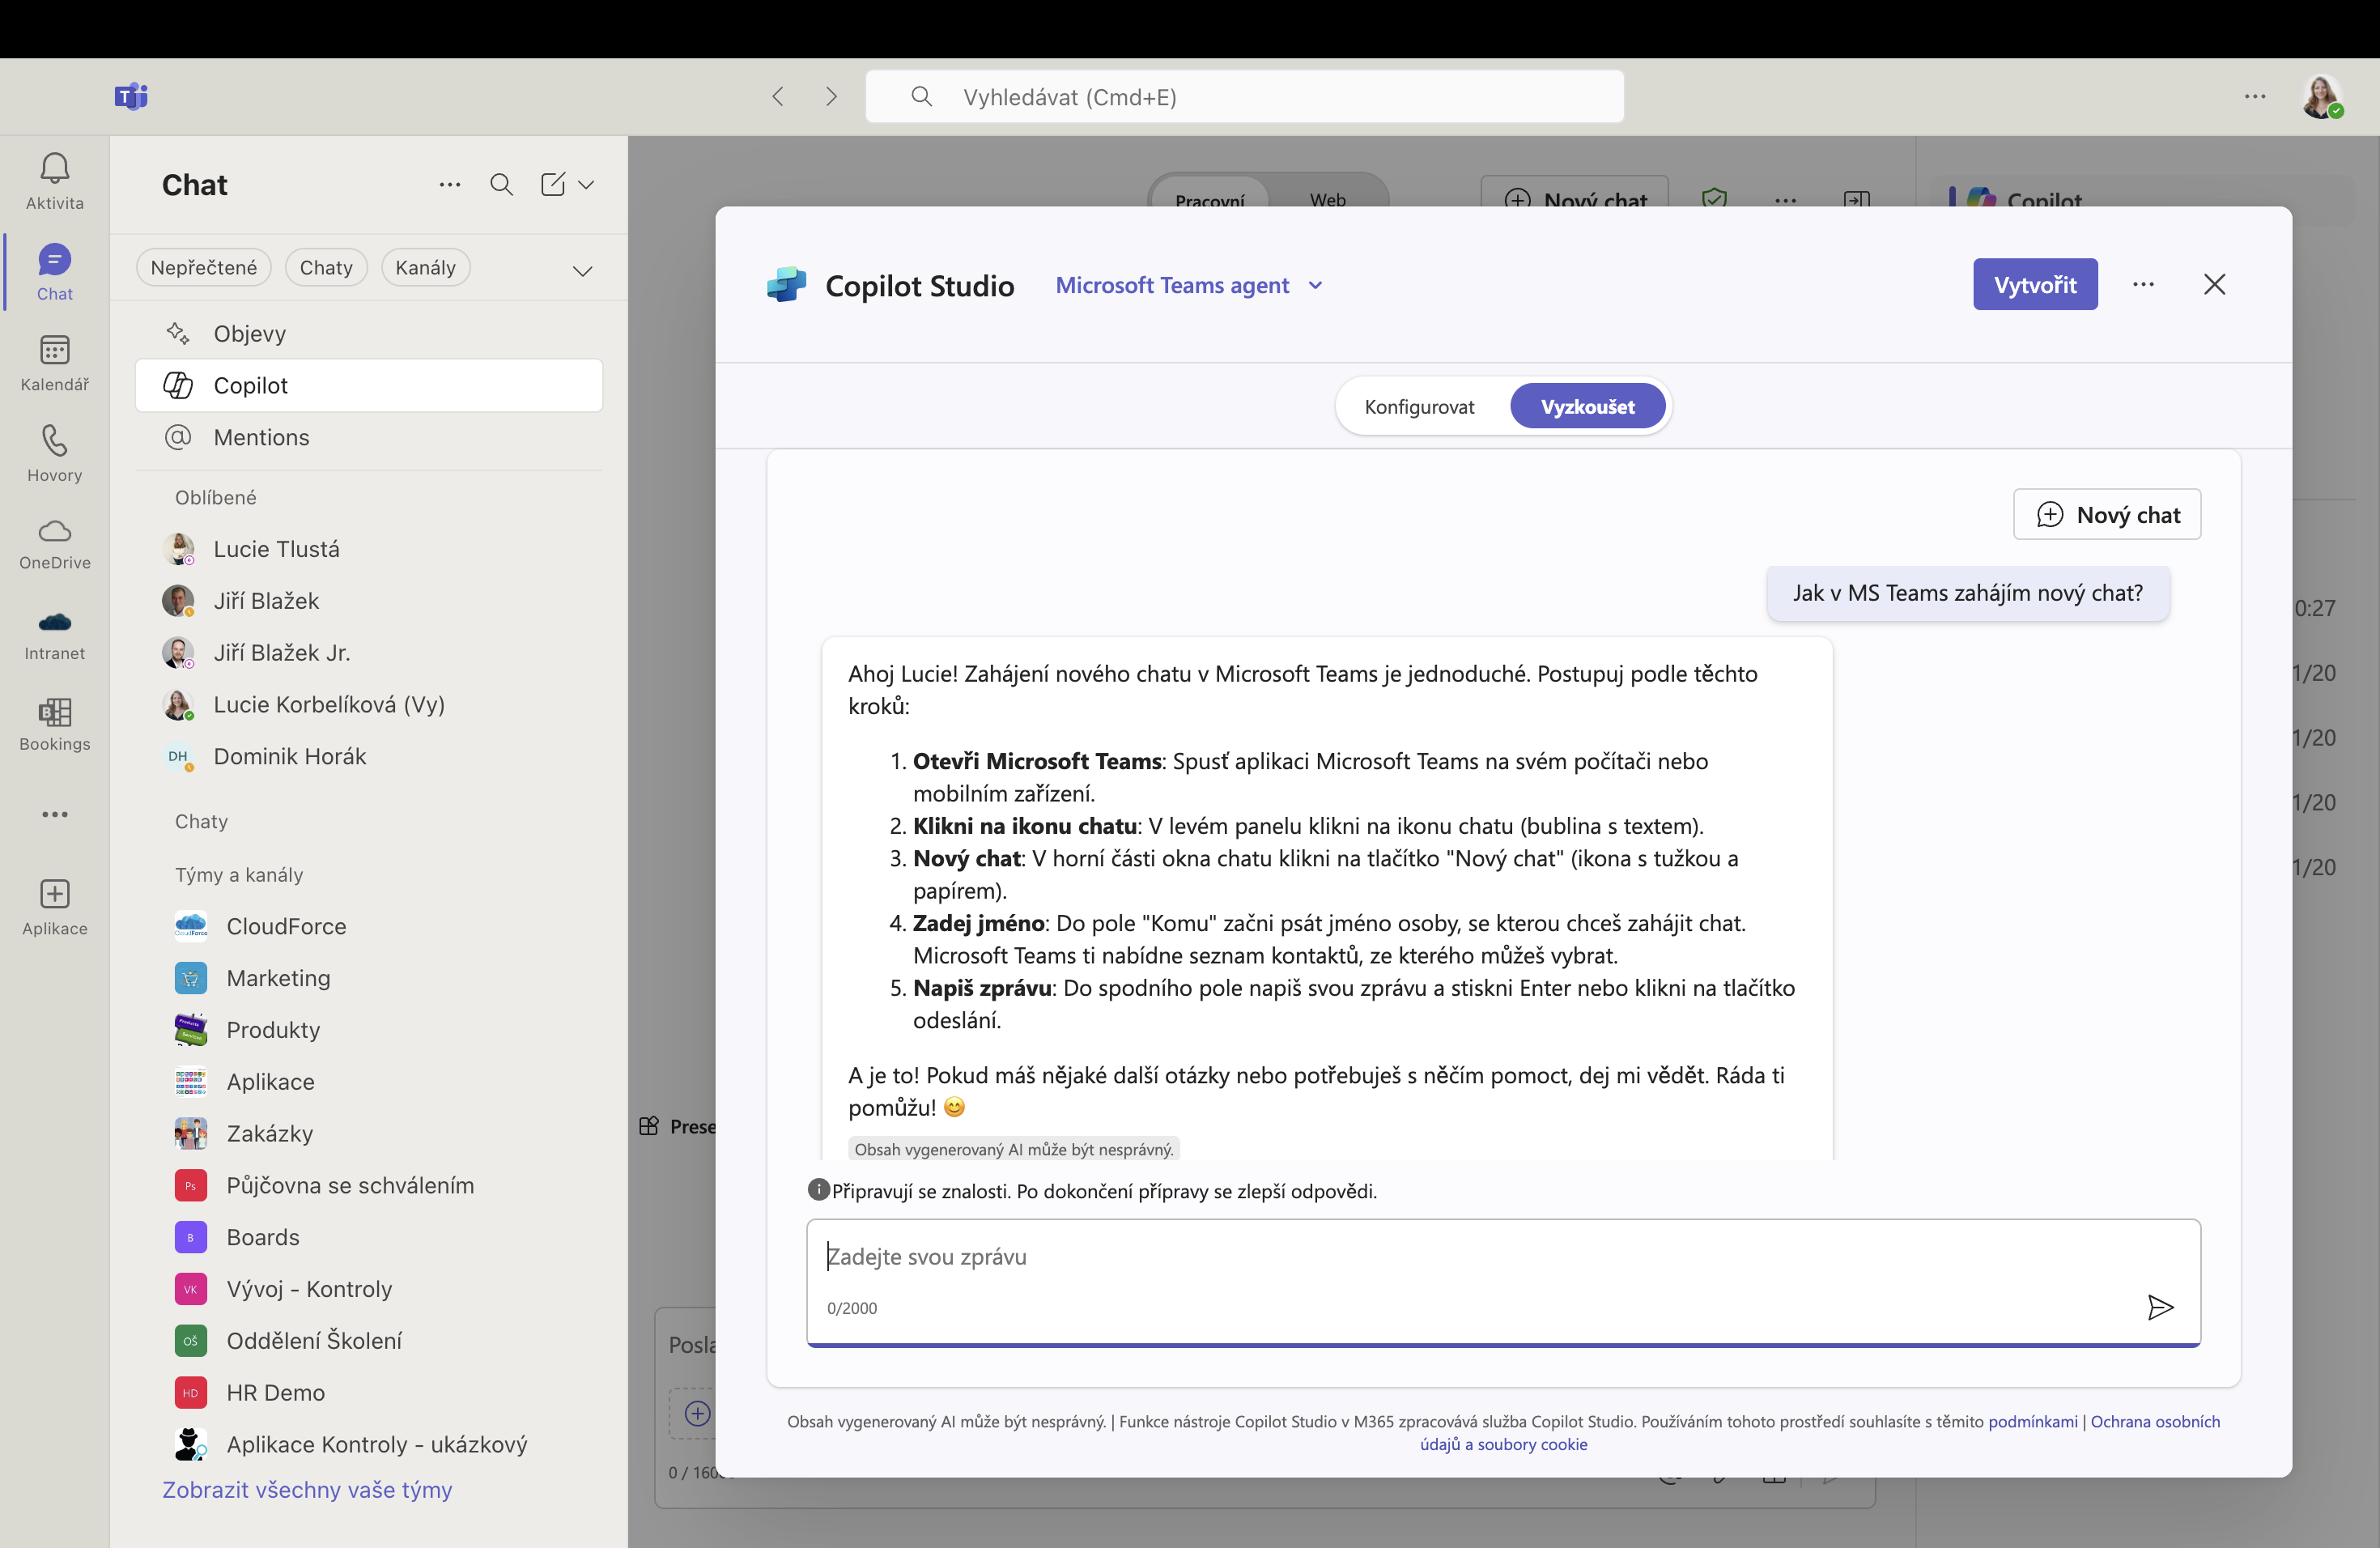This screenshot has height=1548, width=2380.
Task: Open Teams settings and more menu
Action: tap(2254, 96)
